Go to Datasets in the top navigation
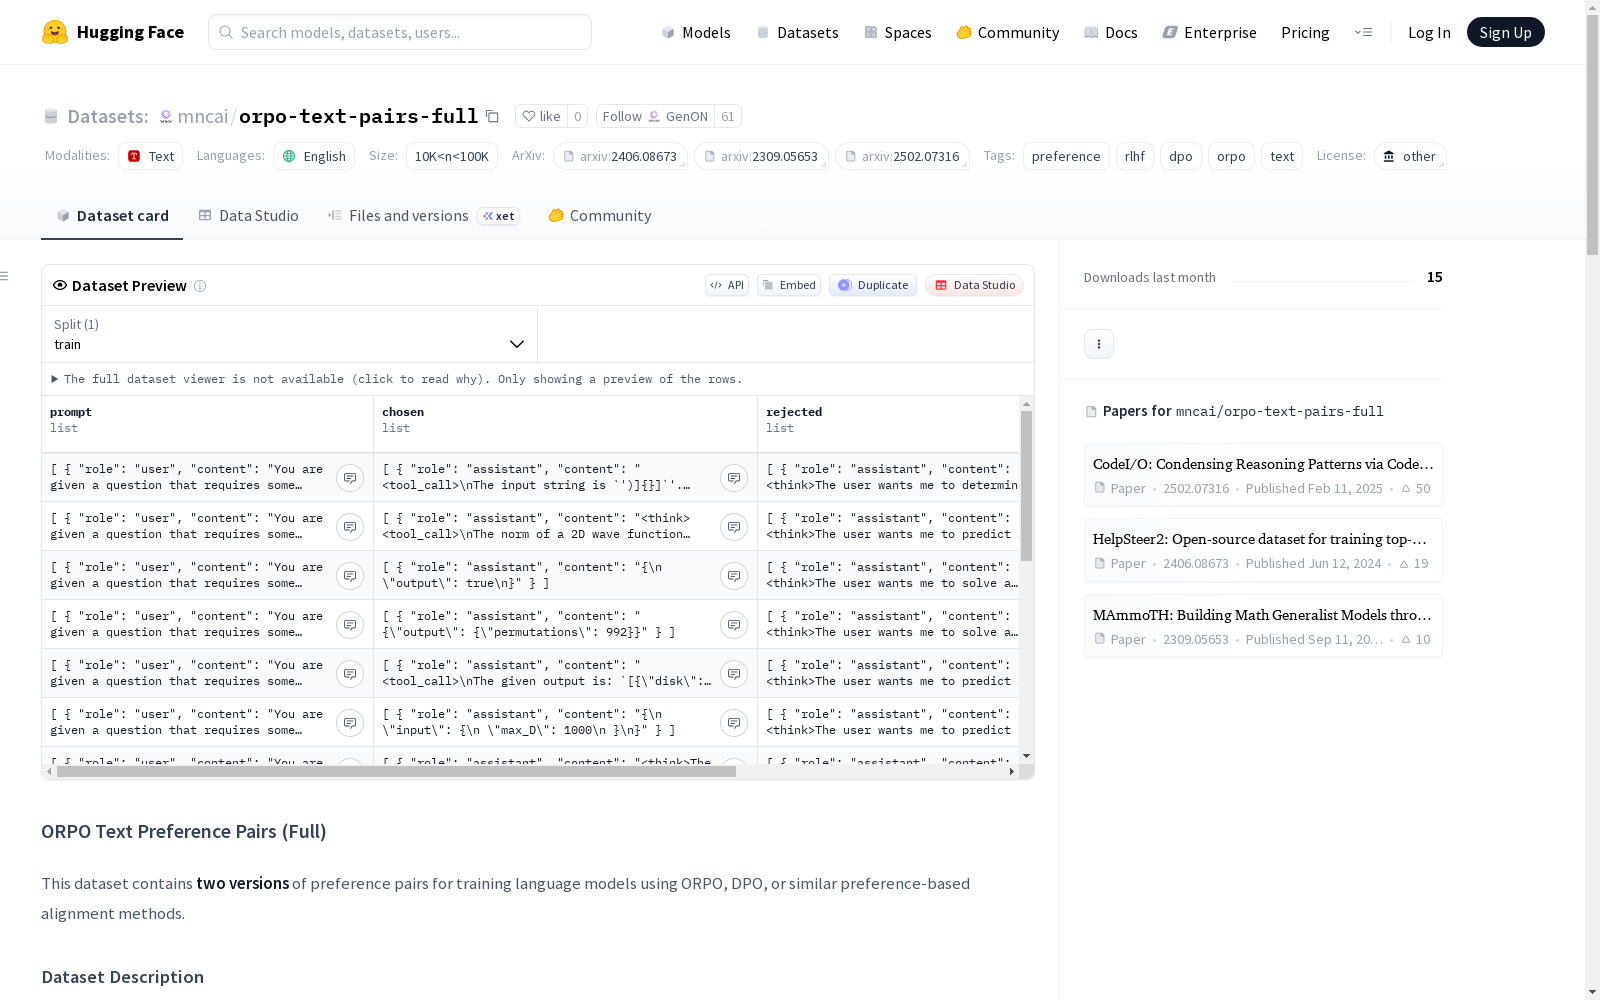 click(x=797, y=32)
